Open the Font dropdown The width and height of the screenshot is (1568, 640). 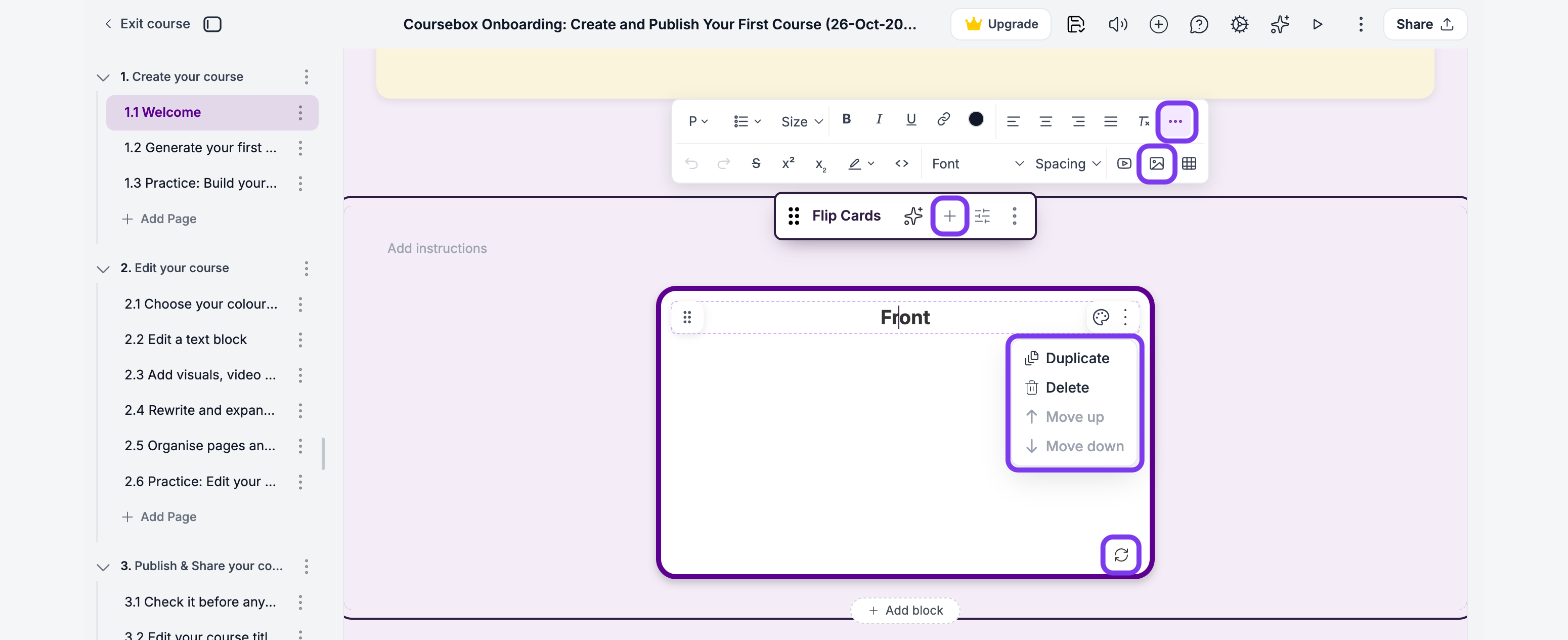point(978,164)
